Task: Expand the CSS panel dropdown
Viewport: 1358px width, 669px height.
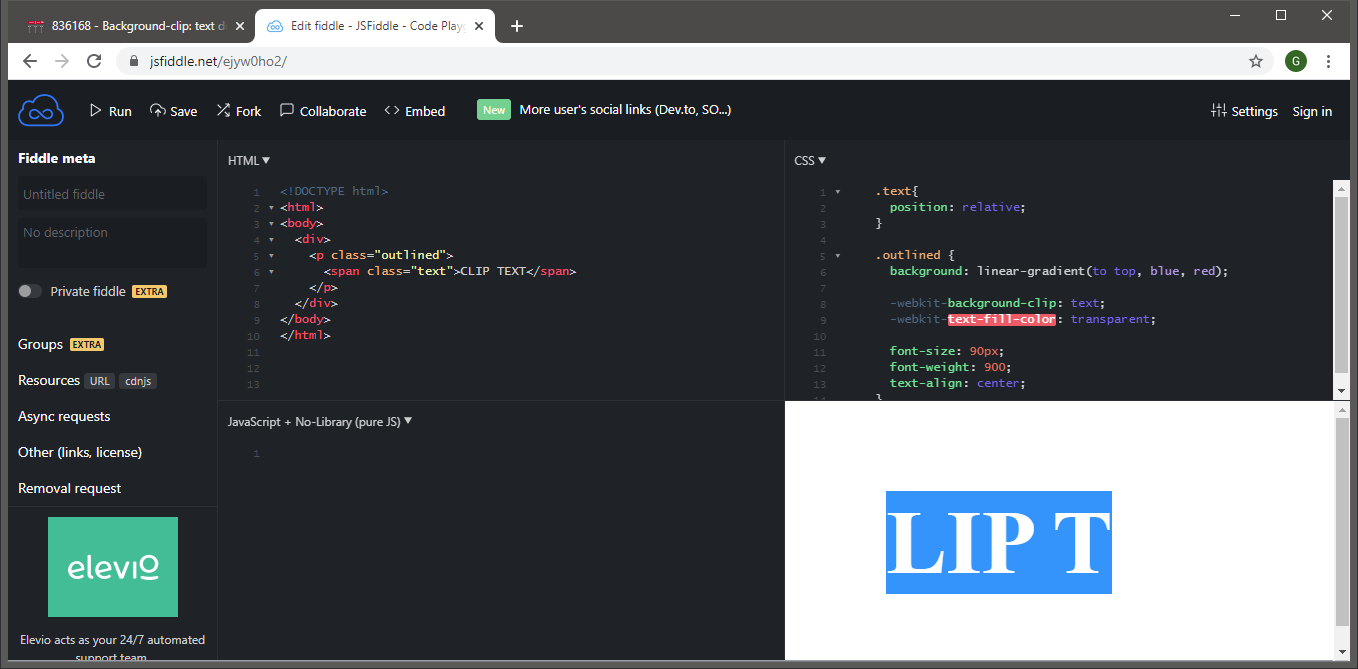Action: click(x=810, y=160)
